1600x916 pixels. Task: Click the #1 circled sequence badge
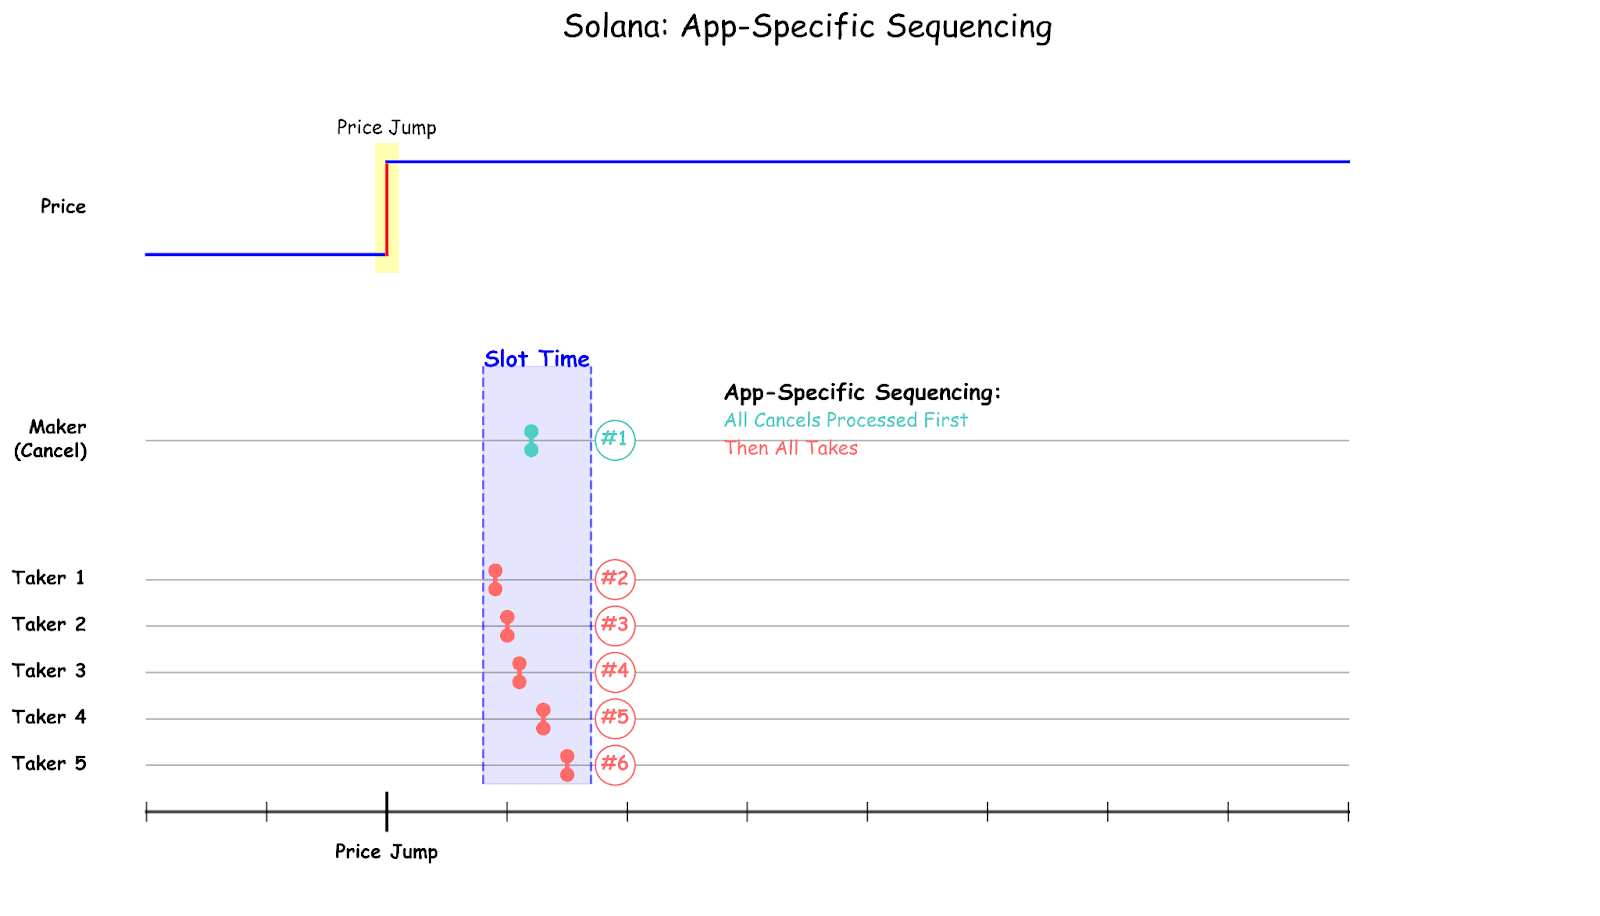click(x=615, y=440)
